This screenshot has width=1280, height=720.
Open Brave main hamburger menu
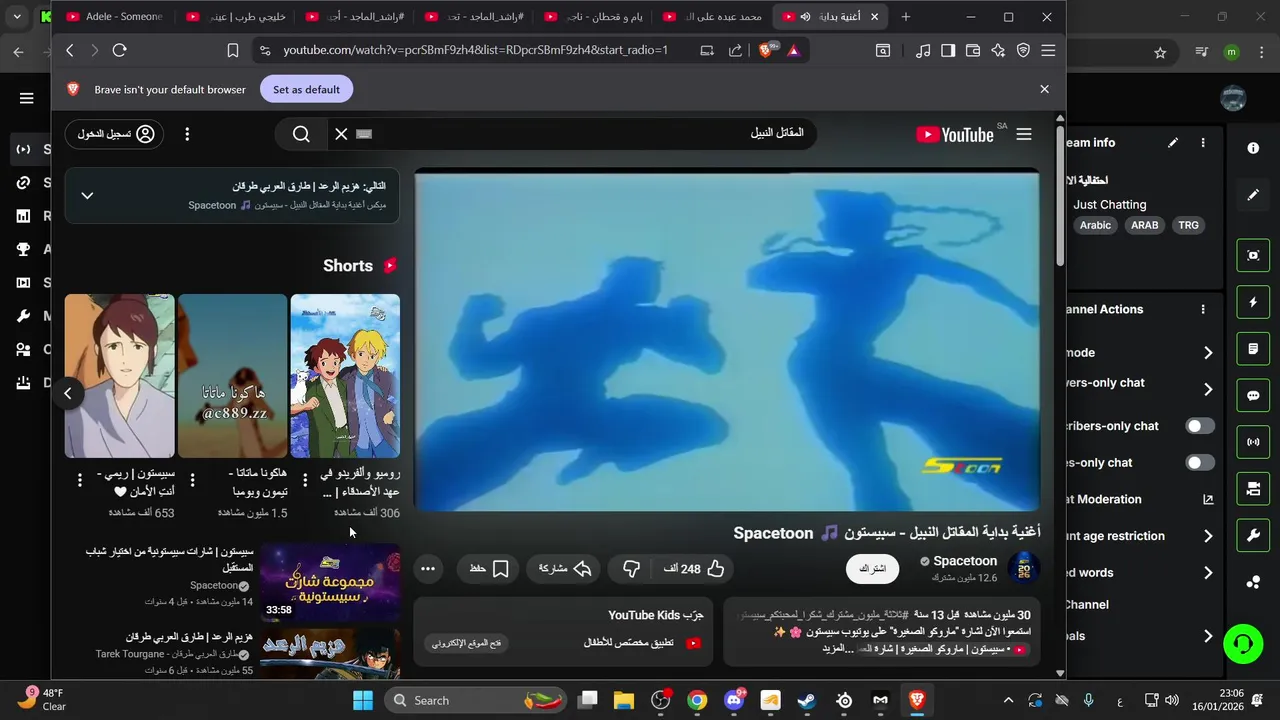click(1048, 50)
